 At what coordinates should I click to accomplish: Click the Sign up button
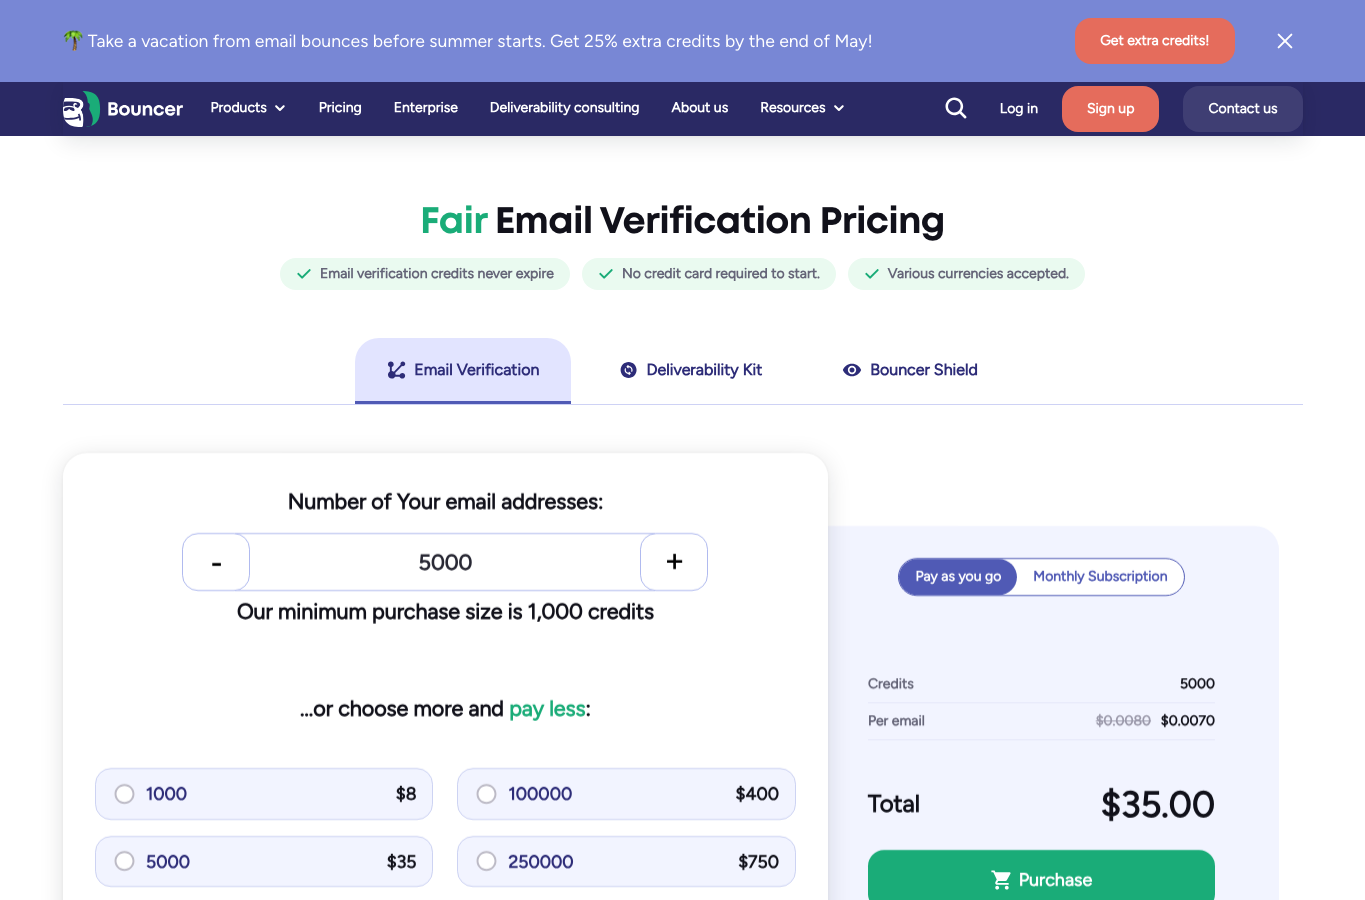(1110, 109)
